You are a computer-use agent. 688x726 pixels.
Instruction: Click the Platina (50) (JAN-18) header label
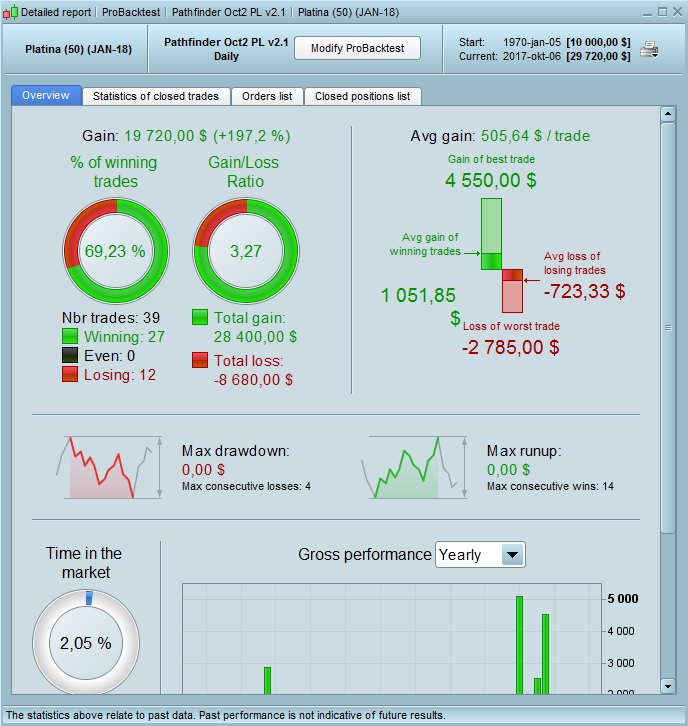78,49
